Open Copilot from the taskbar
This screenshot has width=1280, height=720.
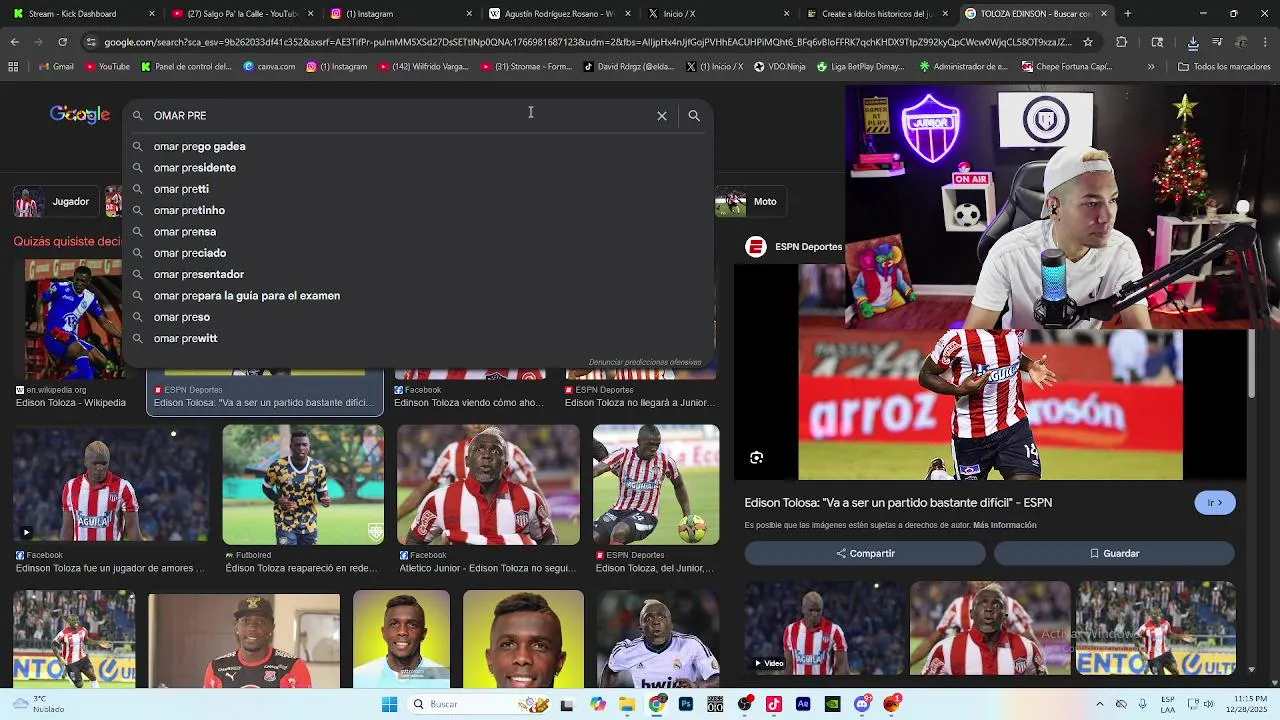tap(598, 704)
